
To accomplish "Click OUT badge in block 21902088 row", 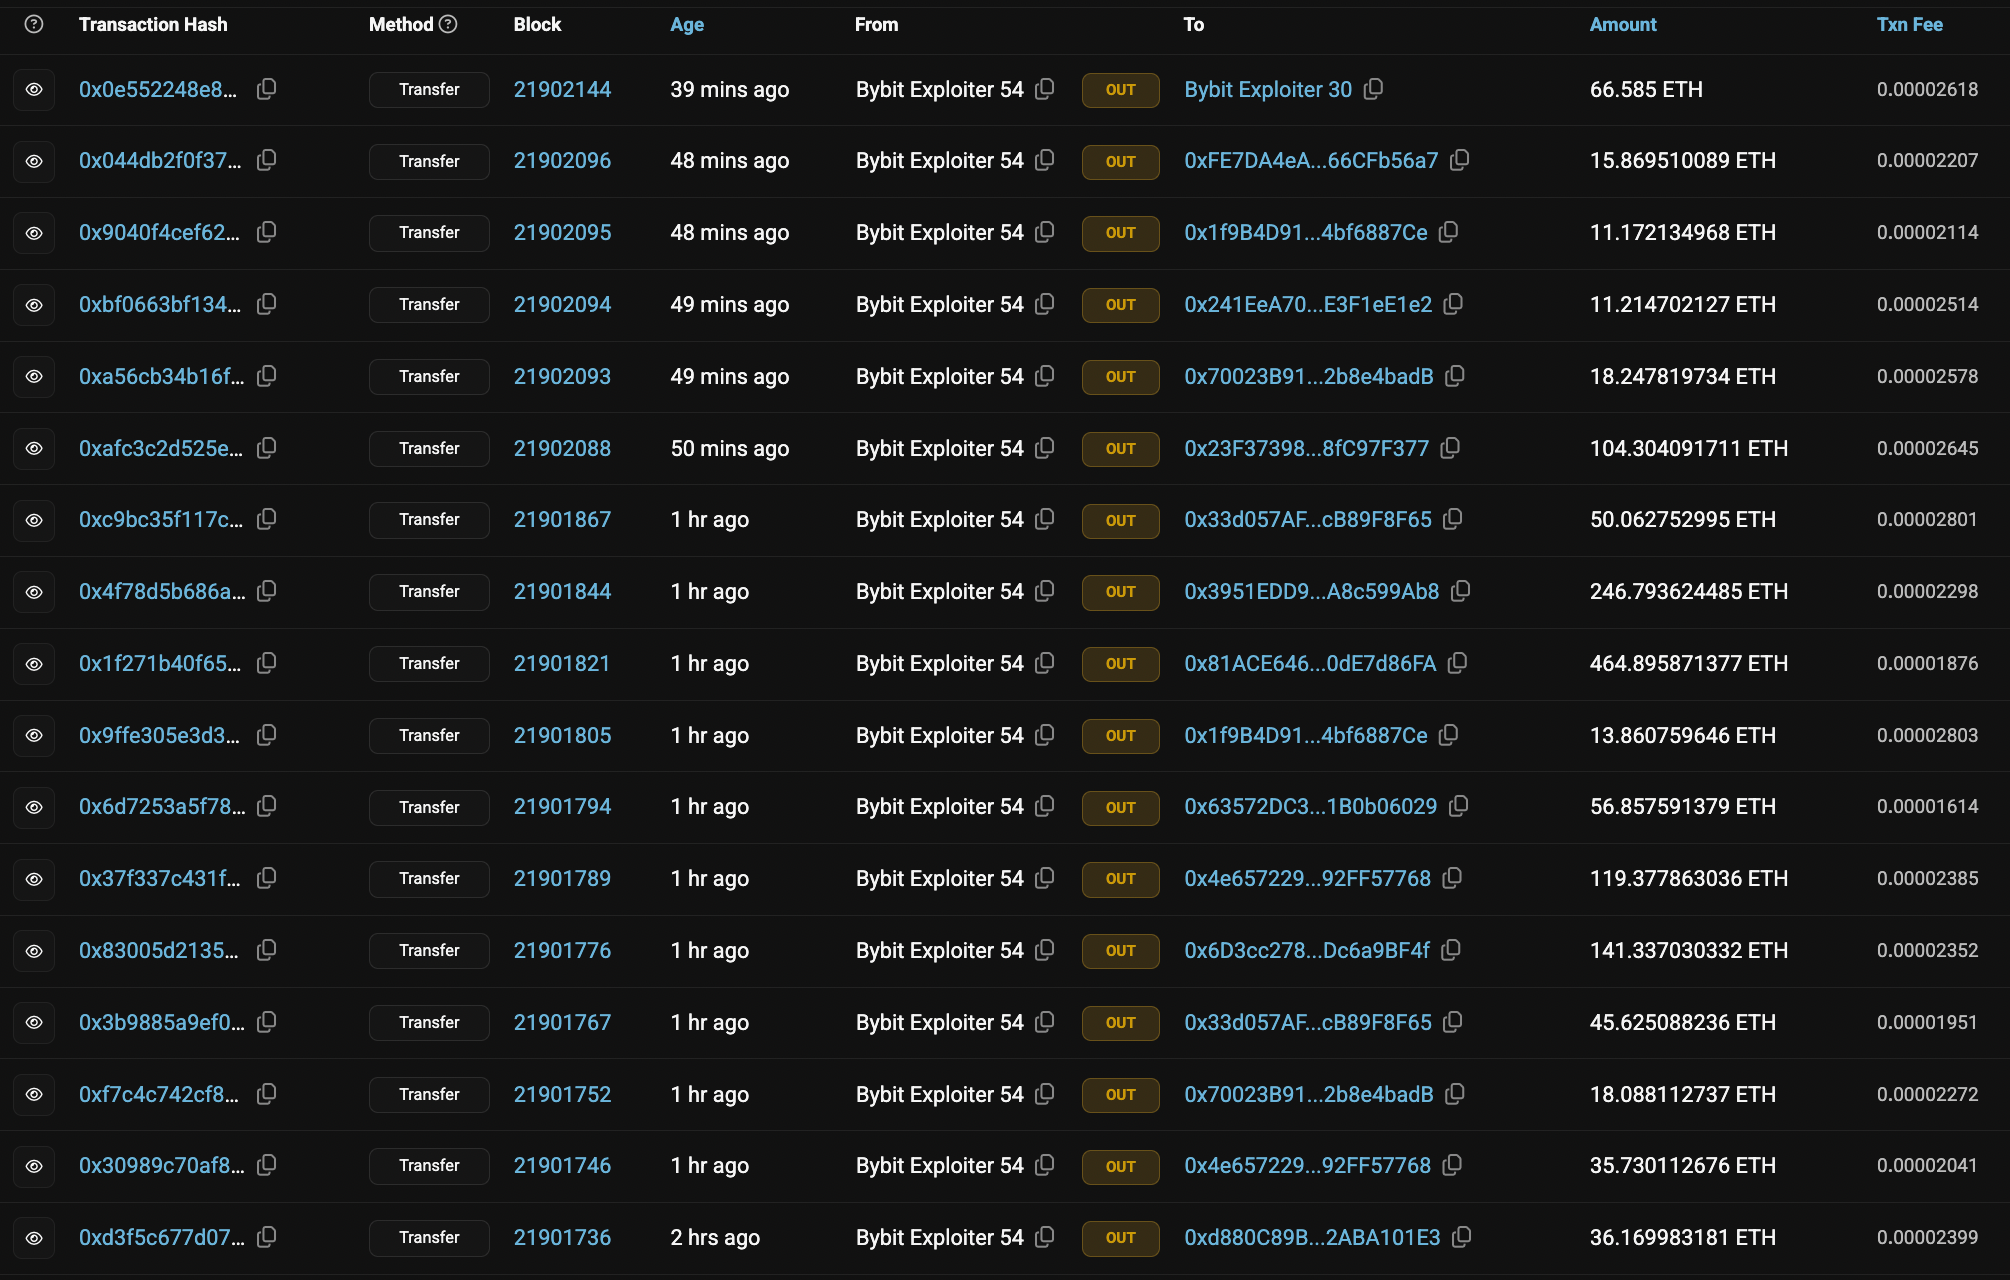I will click(1120, 449).
